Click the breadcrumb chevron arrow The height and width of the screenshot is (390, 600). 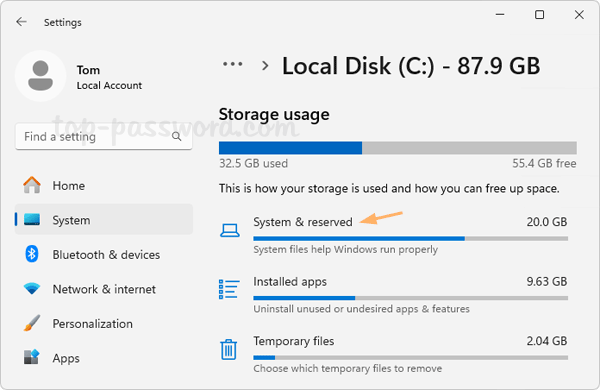point(265,66)
